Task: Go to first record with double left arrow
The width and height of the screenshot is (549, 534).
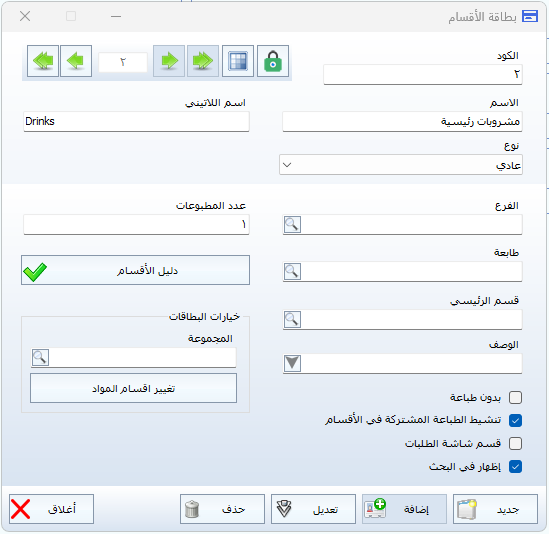Action: (x=43, y=61)
